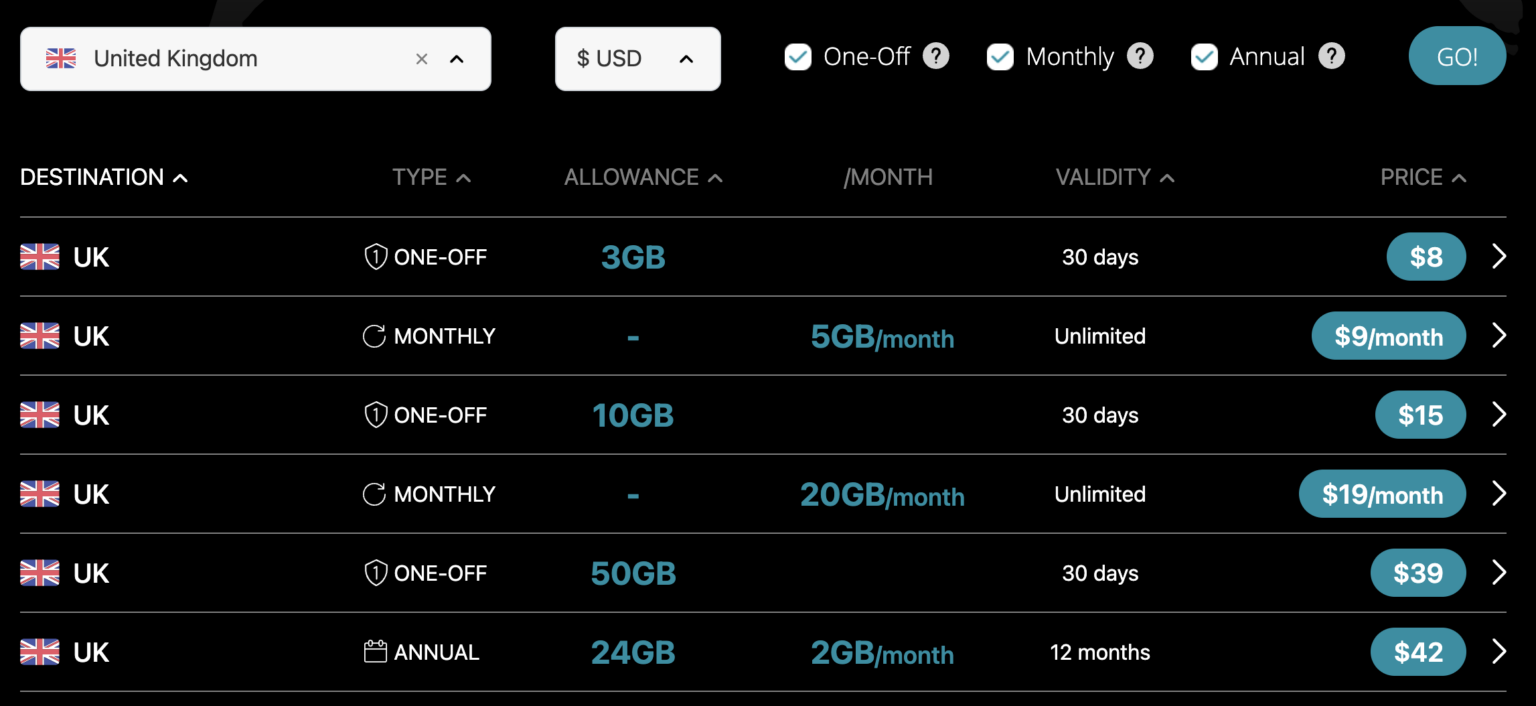
Task: Sort the table by the ALLOWANCE column
Action: point(643,177)
